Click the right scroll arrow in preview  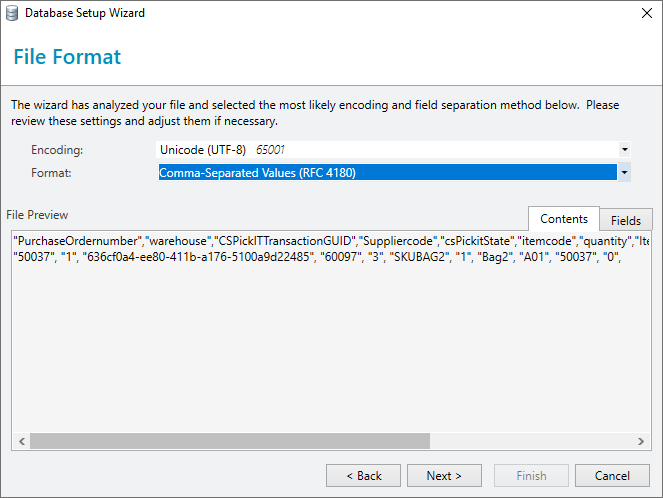click(x=641, y=441)
